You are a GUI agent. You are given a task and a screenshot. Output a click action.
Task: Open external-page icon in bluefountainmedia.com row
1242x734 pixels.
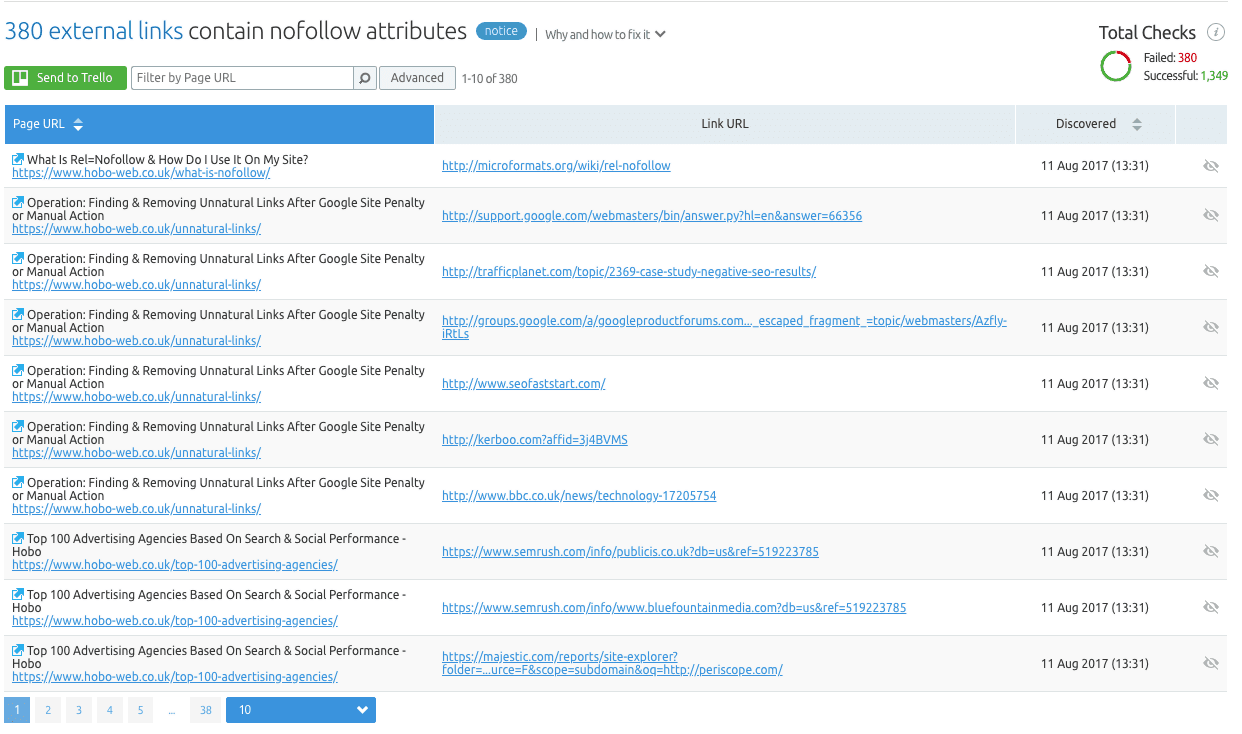[18, 594]
